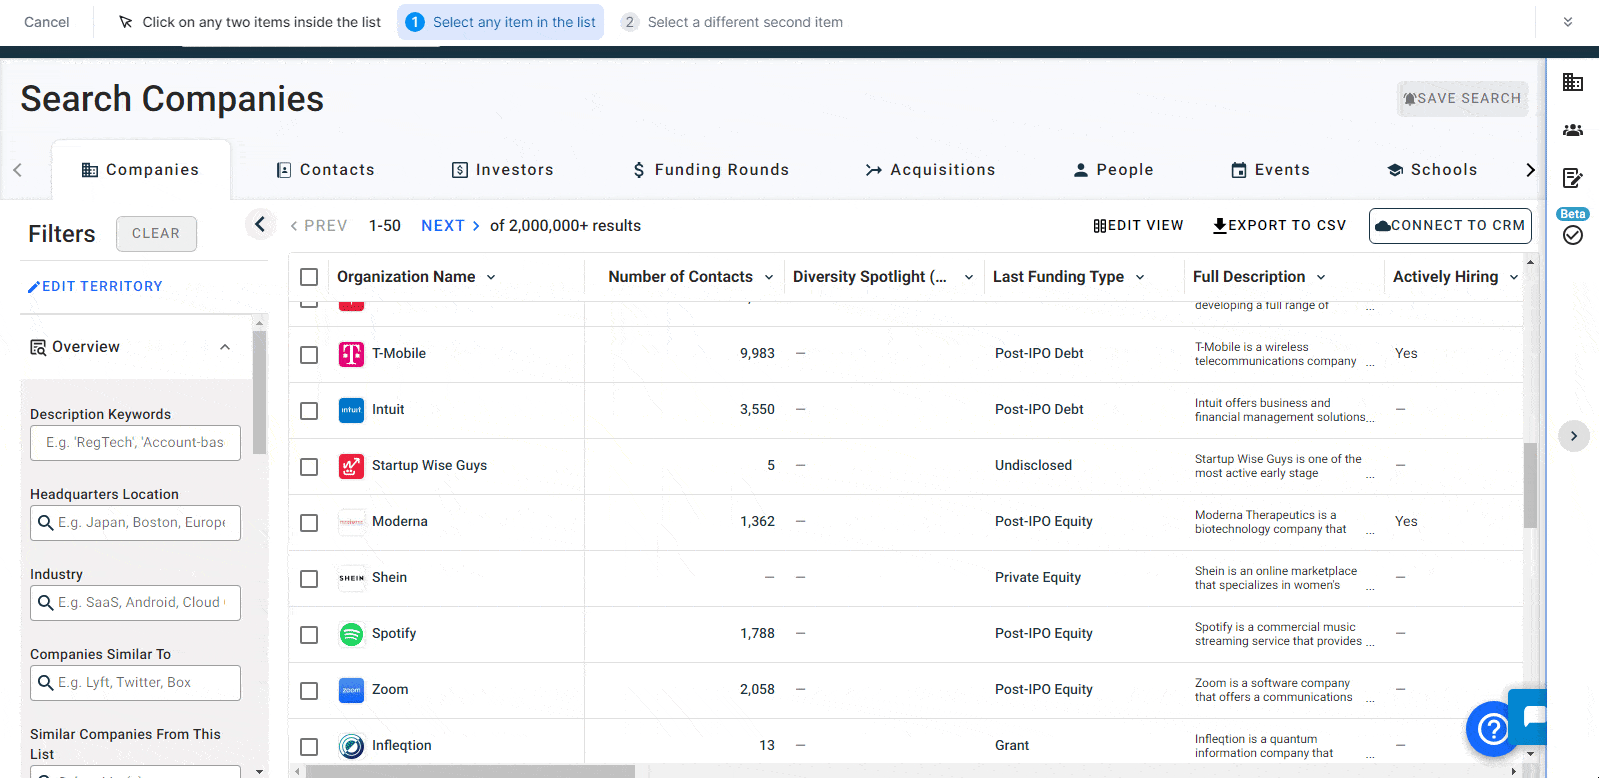The height and width of the screenshot is (778, 1599).
Task: Expand the Last Funding Type column menu
Action: coord(1140,277)
